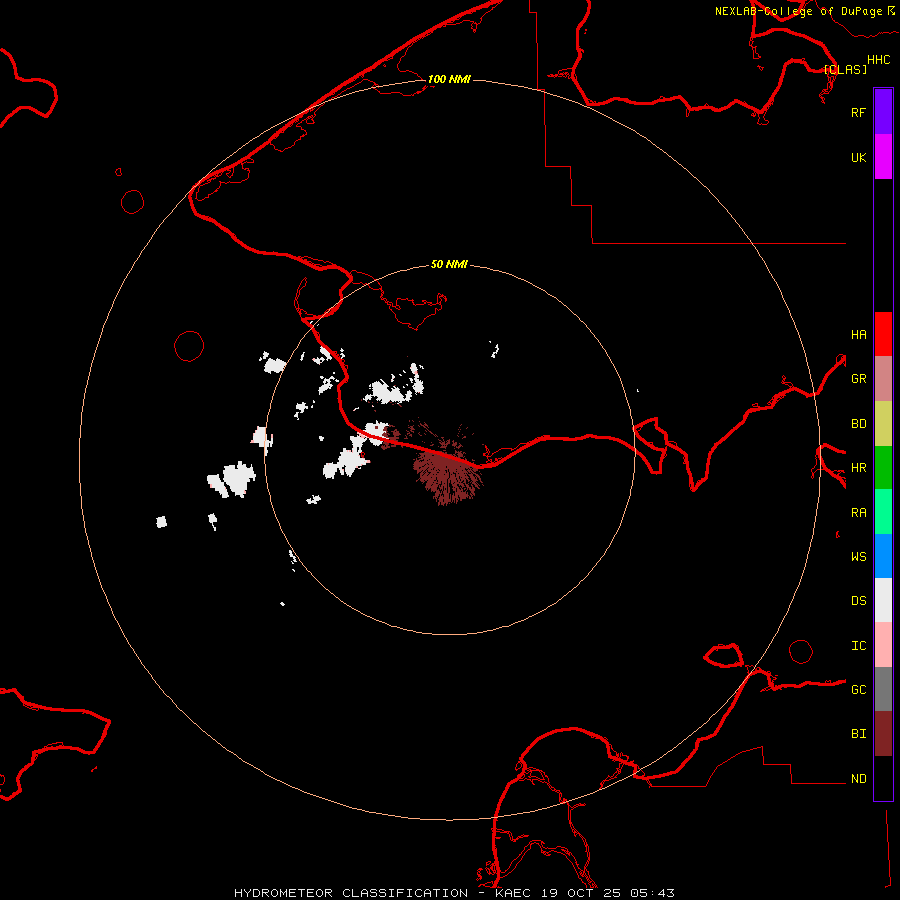Image resolution: width=900 pixels, height=900 pixels.
Task: Click the NEXLAB-College of DuPage text
Action: (x=798, y=11)
